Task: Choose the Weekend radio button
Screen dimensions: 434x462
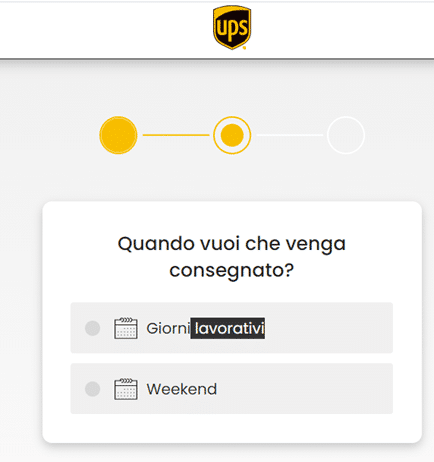Action: coord(92,389)
